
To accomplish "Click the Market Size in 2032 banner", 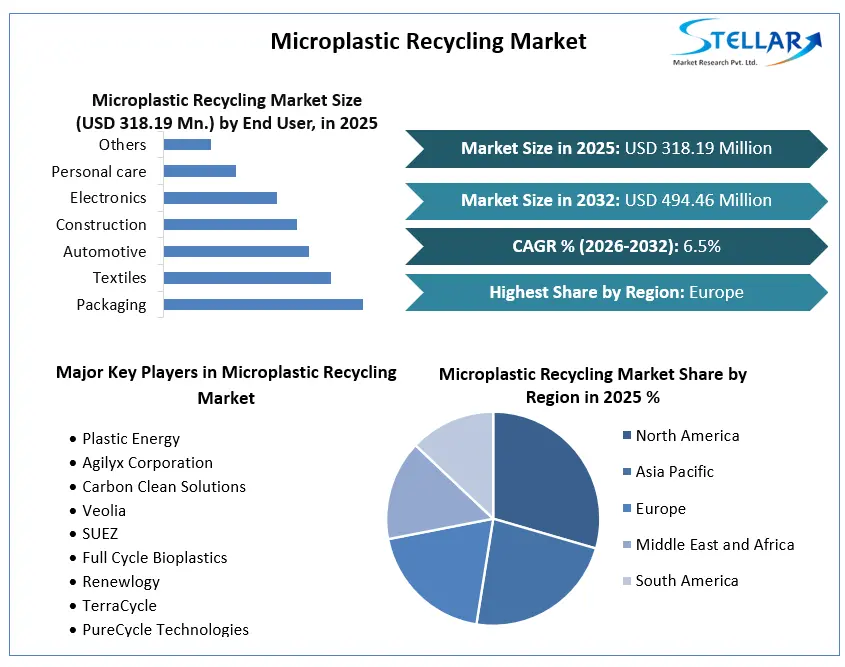I will click(x=617, y=200).
